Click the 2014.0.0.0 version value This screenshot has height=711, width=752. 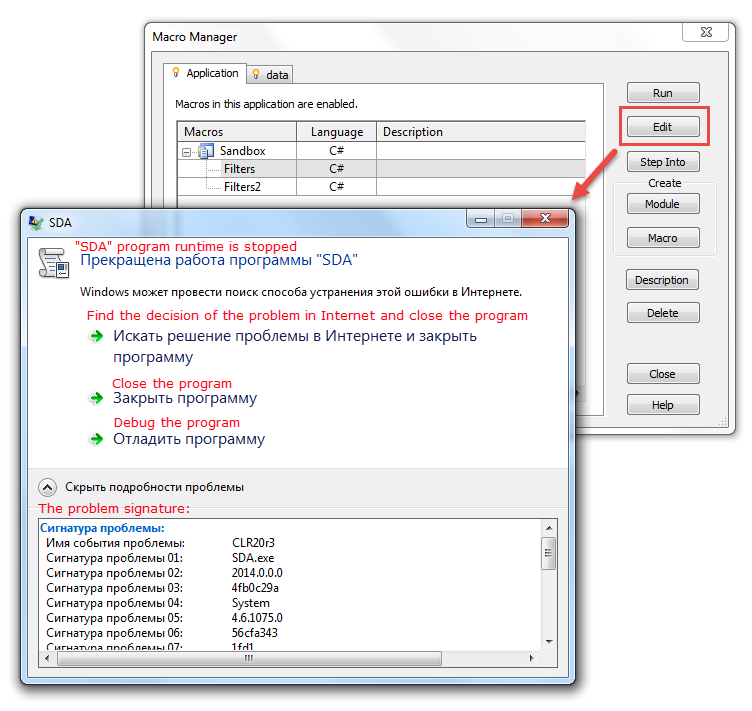tap(257, 573)
